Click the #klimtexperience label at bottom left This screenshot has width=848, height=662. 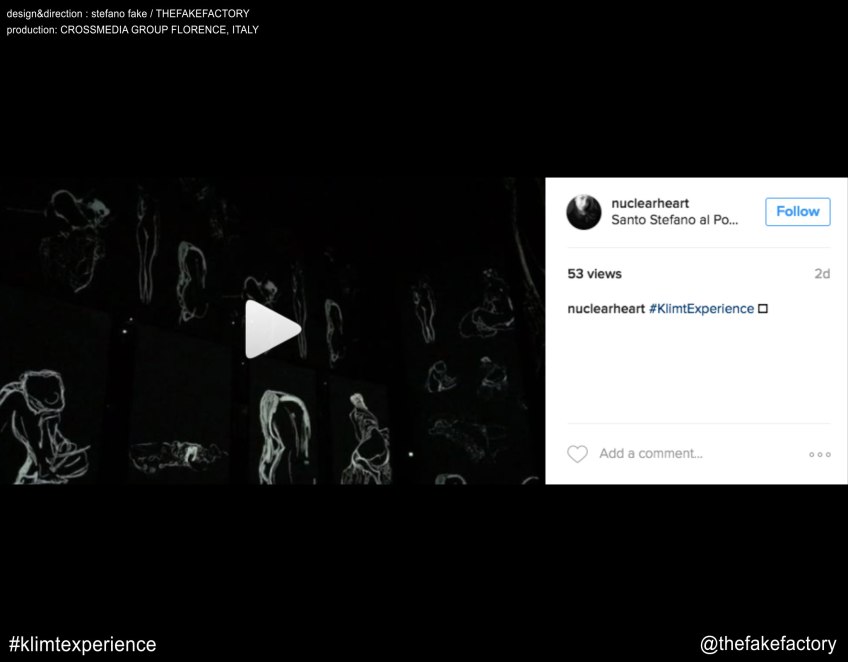82,644
